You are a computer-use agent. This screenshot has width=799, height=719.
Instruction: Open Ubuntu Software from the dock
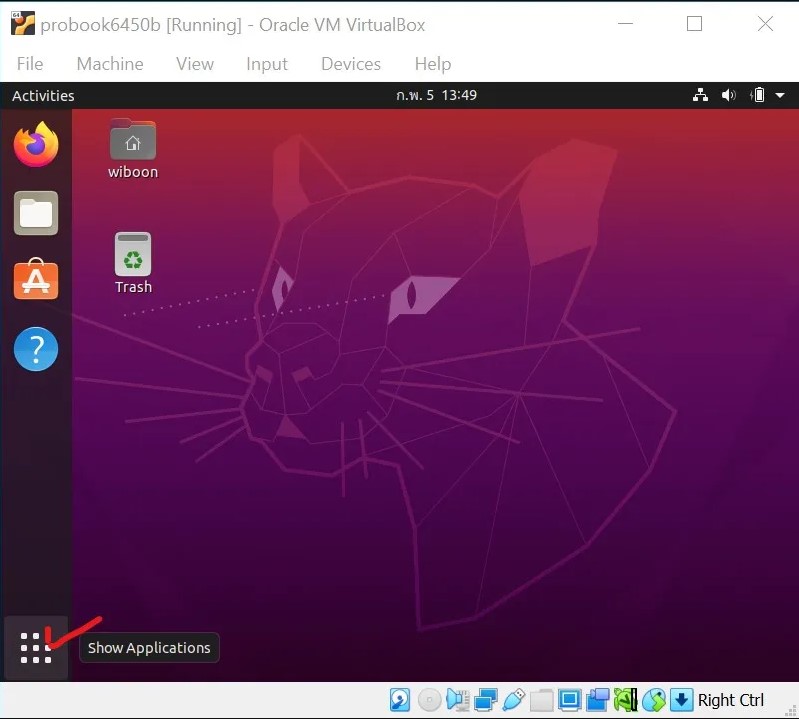coord(36,281)
